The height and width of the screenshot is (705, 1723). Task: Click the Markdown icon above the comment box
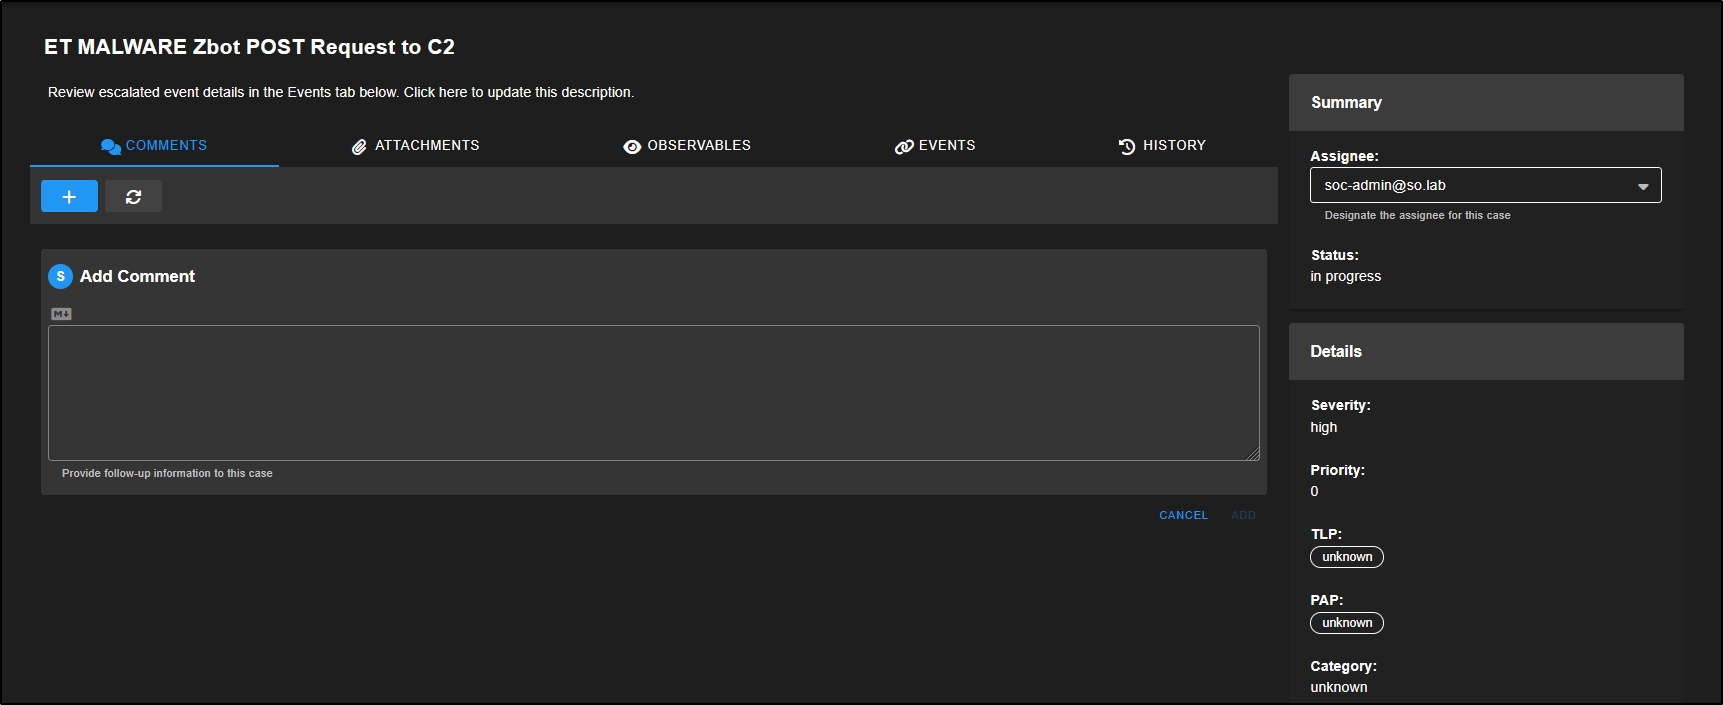tap(61, 314)
